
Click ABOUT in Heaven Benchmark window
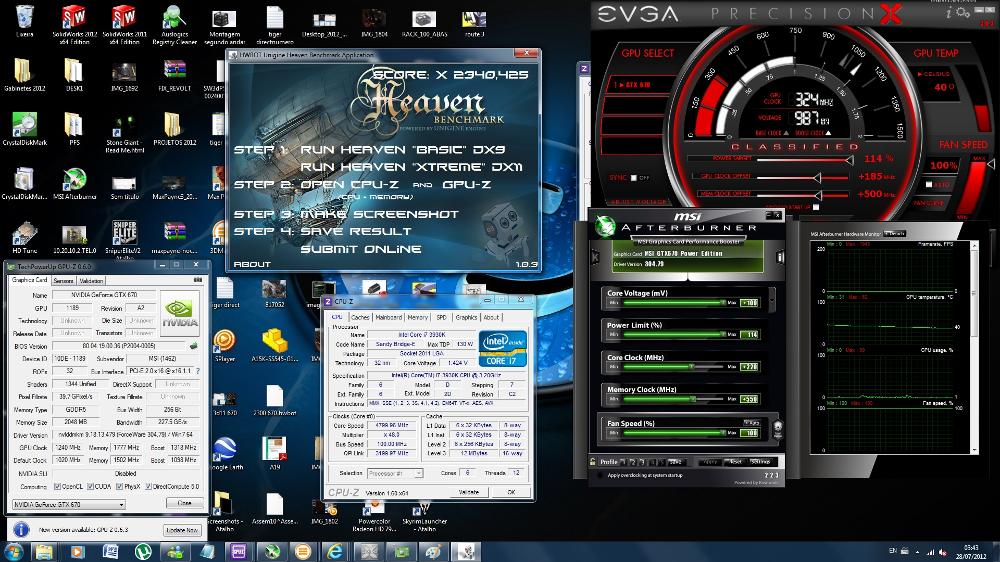tap(252, 264)
